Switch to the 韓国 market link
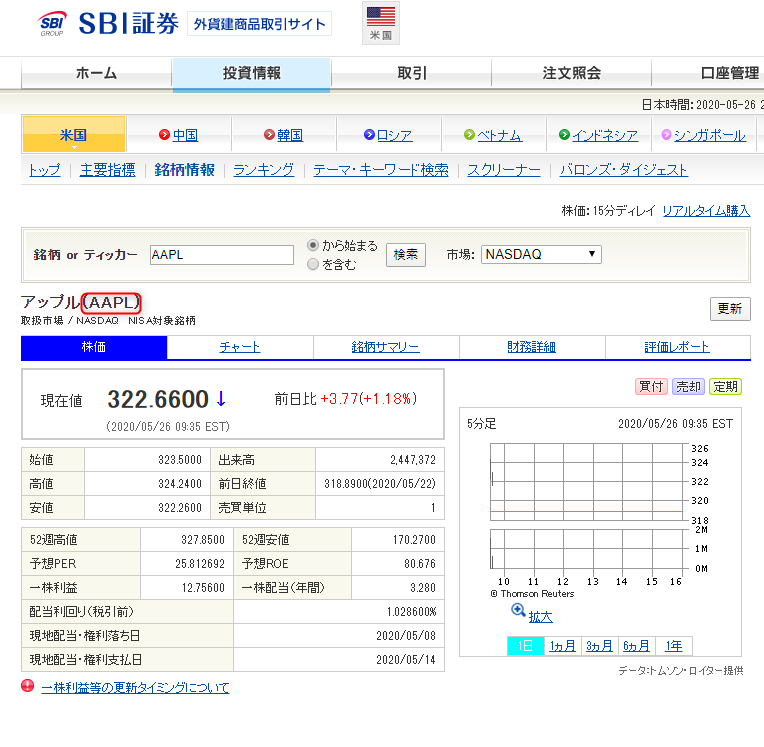The height and width of the screenshot is (747, 764). tap(290, 135)
